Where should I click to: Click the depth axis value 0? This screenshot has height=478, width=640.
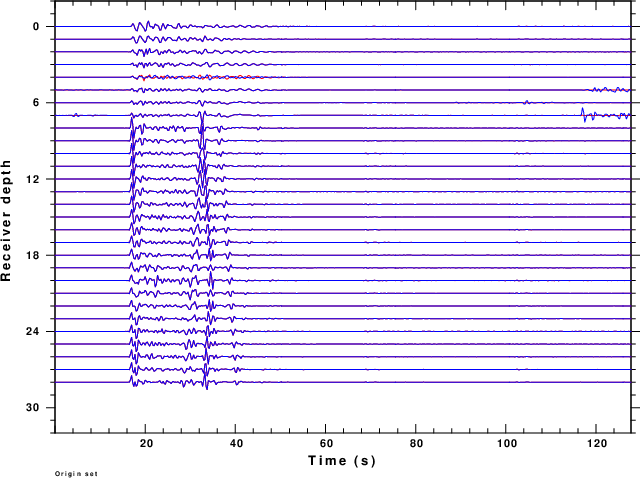click(36, 27)
